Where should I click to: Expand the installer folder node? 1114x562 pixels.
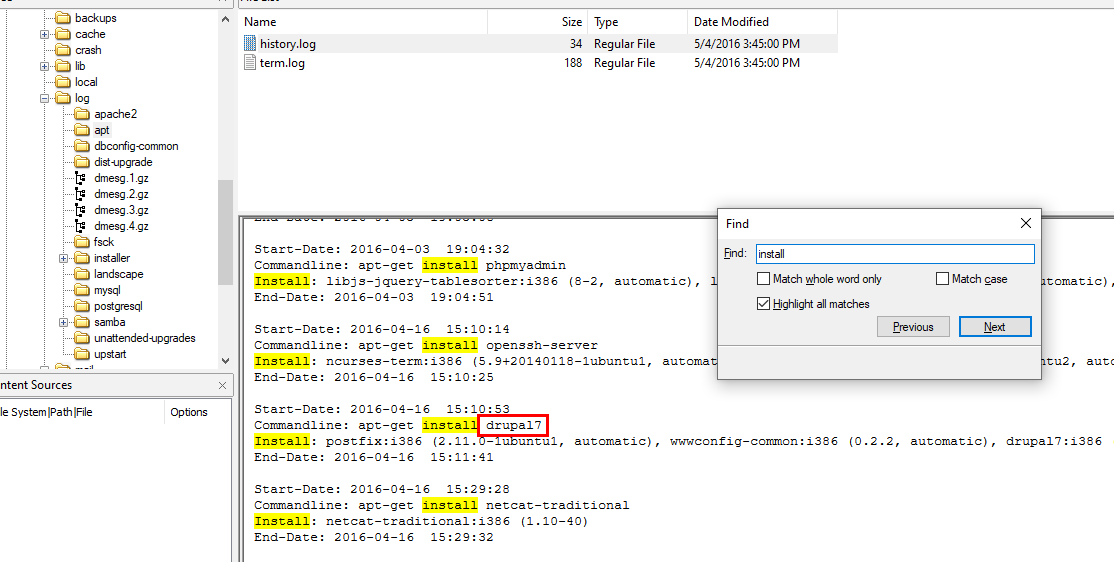(x=63, y=258)
